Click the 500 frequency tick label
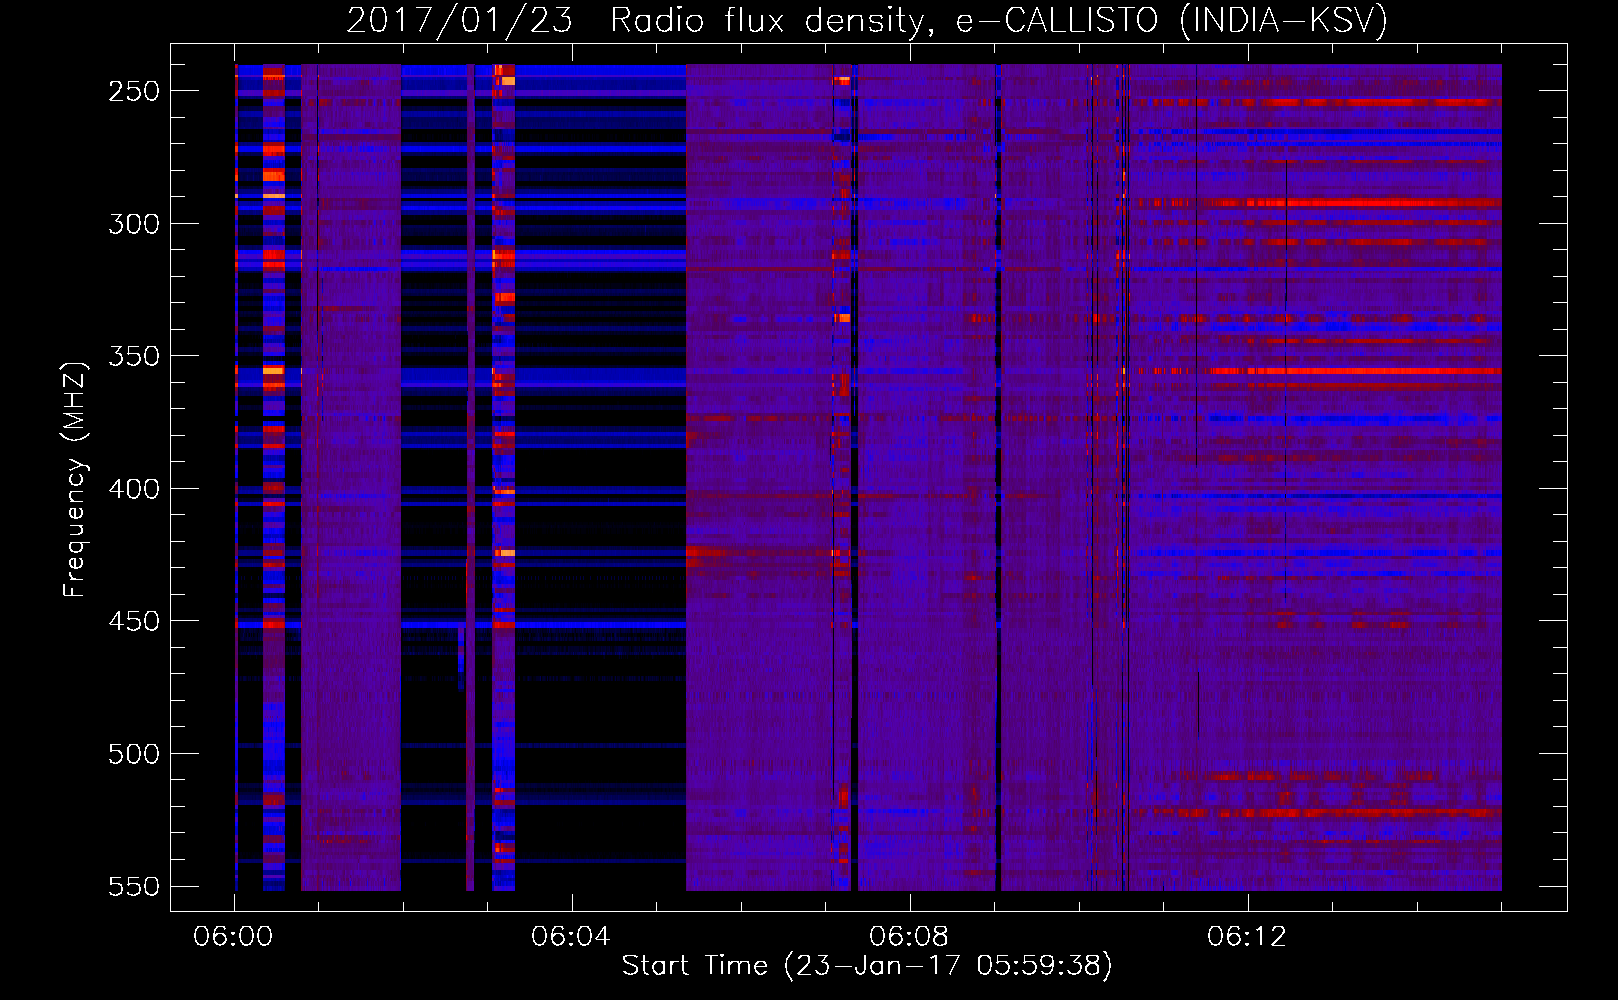The height and width of the screenshot is (1000, 1618). tap(134, 754)
